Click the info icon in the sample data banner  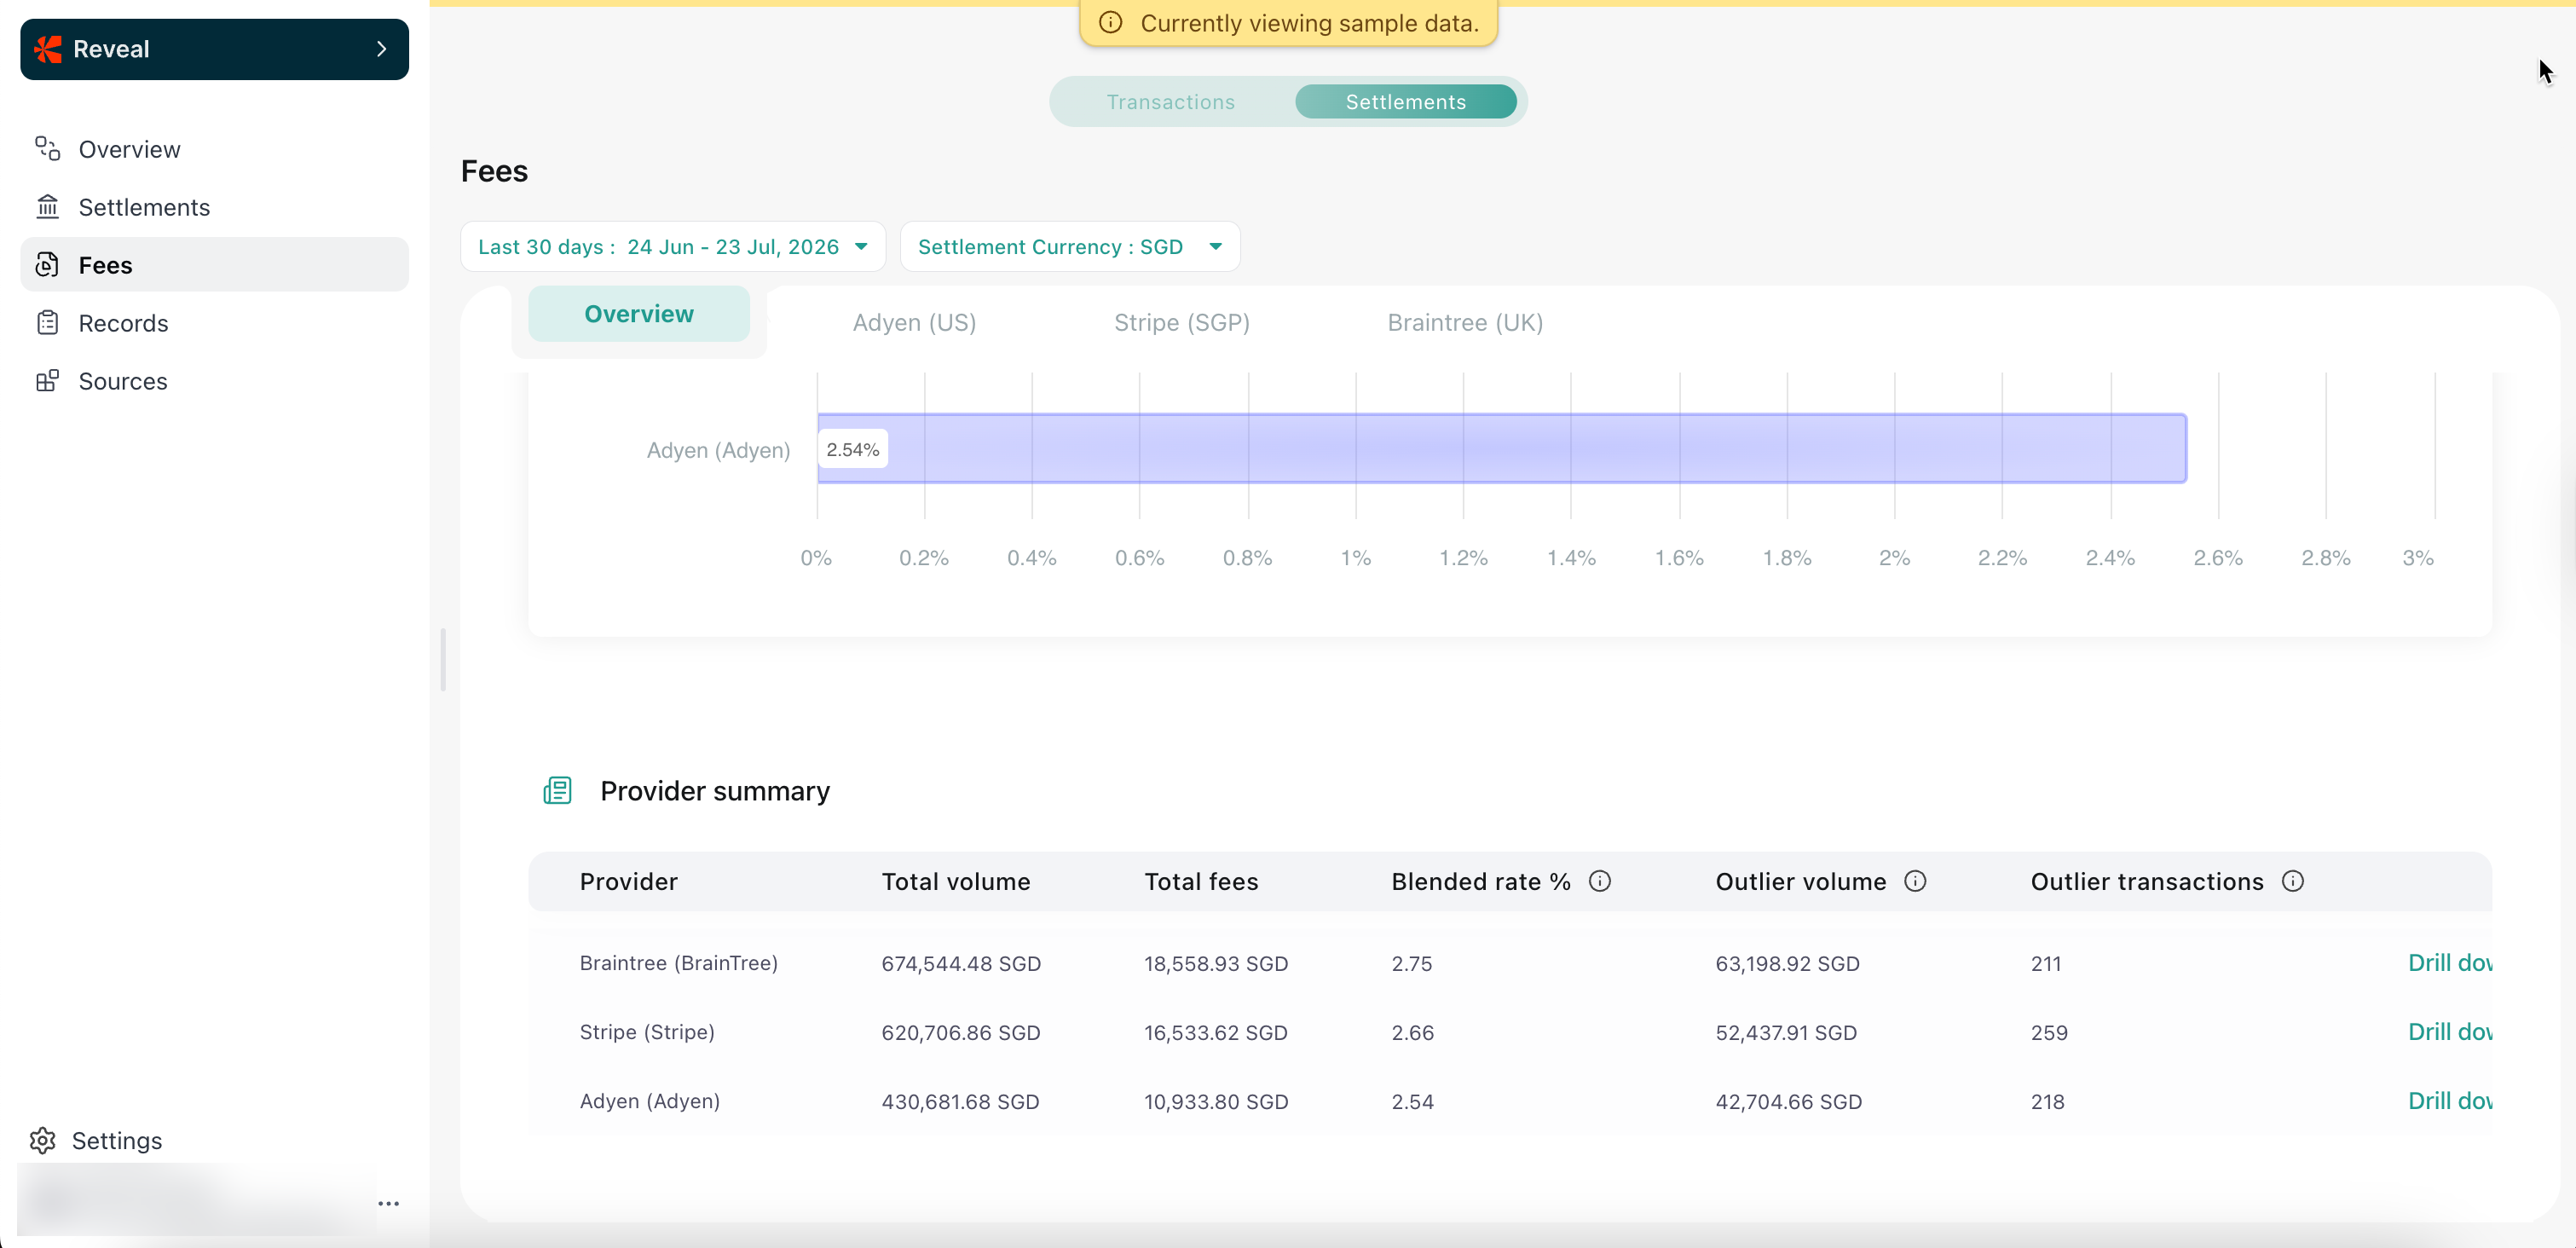click(x=1110, y=22)
